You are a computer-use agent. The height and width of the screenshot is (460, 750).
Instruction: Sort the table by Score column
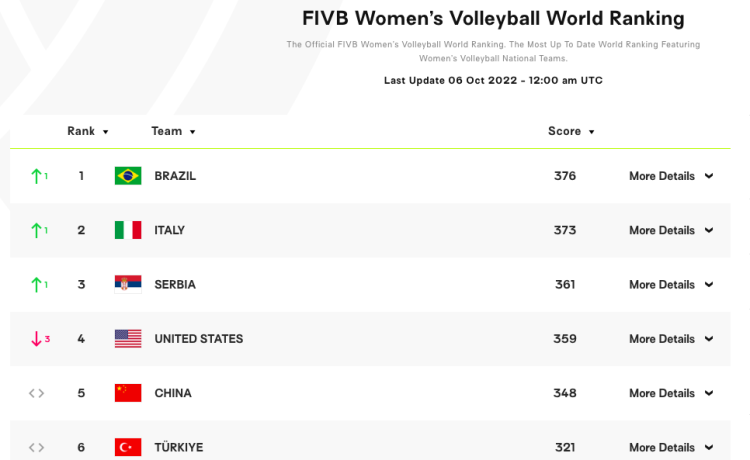click(571, 131)
